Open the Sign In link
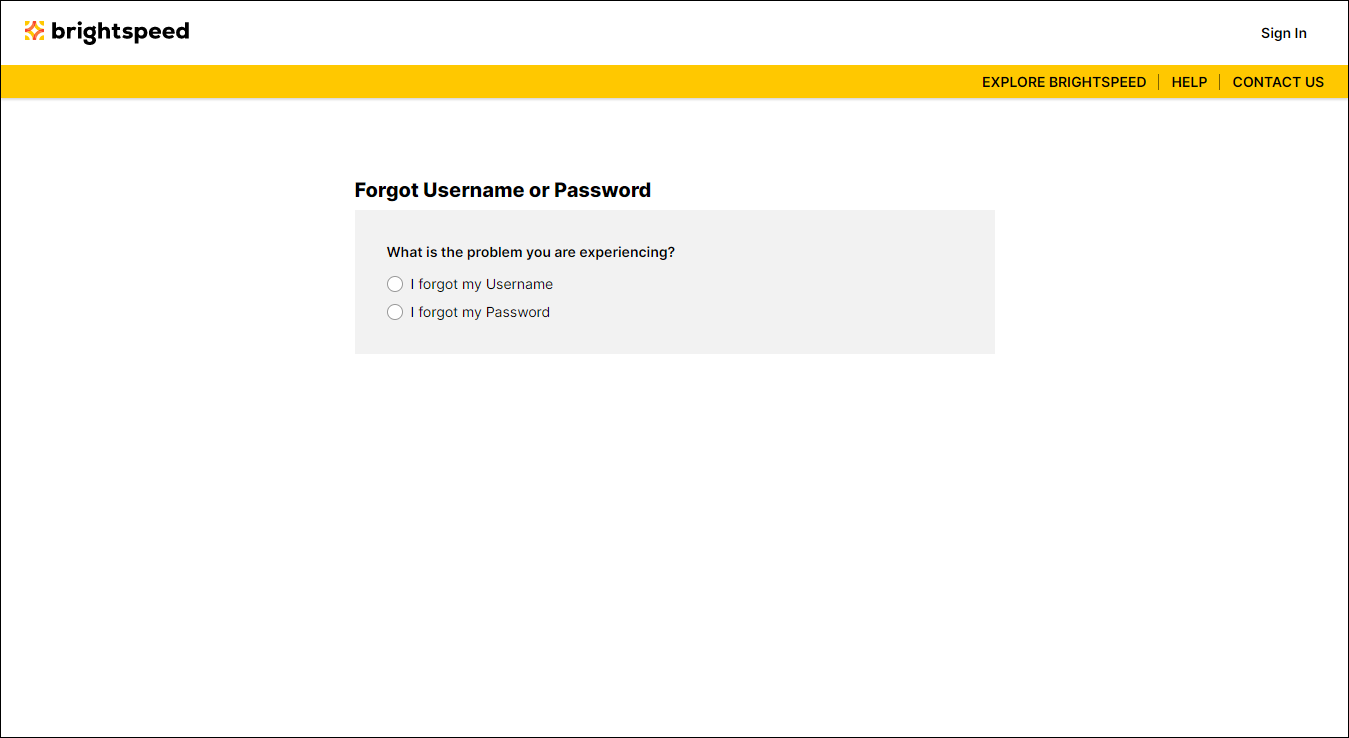Image resolution: width=1349 pixels, height=738 pixels. pyautogui.click(x=1283, y=33)
